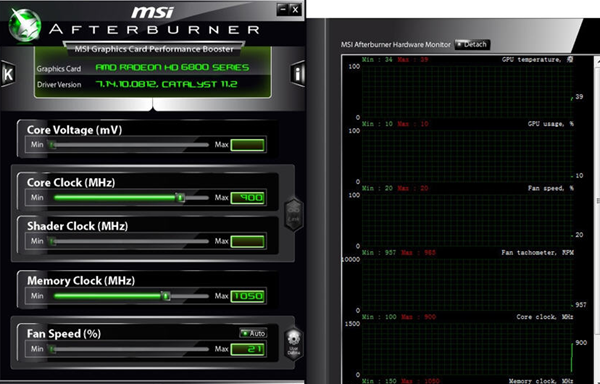Open the information i side button
The height and width of the screenshot is (384, 600).
[x=298, y=73]
